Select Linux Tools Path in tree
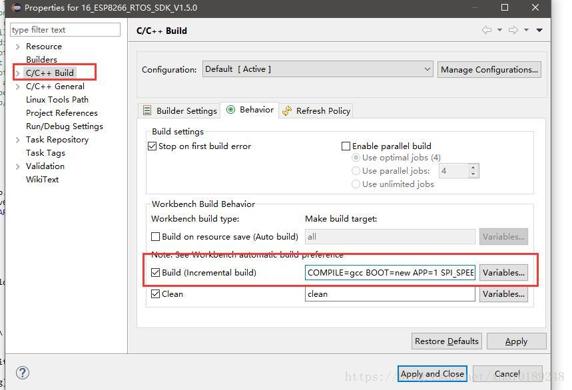The width and height of the screenshot is (572, 390). coord(57,100)
